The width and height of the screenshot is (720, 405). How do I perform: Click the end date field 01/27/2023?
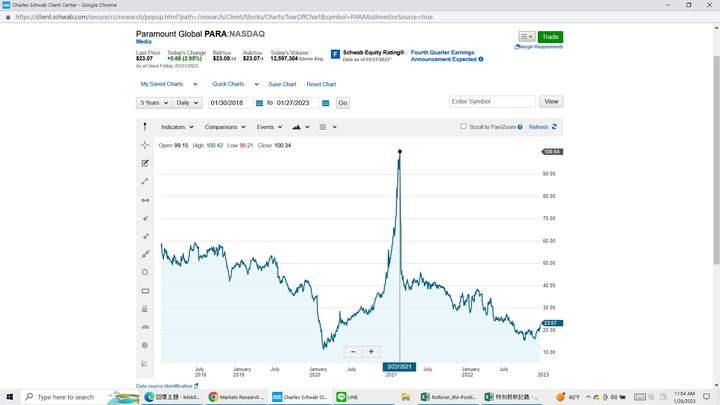pos(297,103)
